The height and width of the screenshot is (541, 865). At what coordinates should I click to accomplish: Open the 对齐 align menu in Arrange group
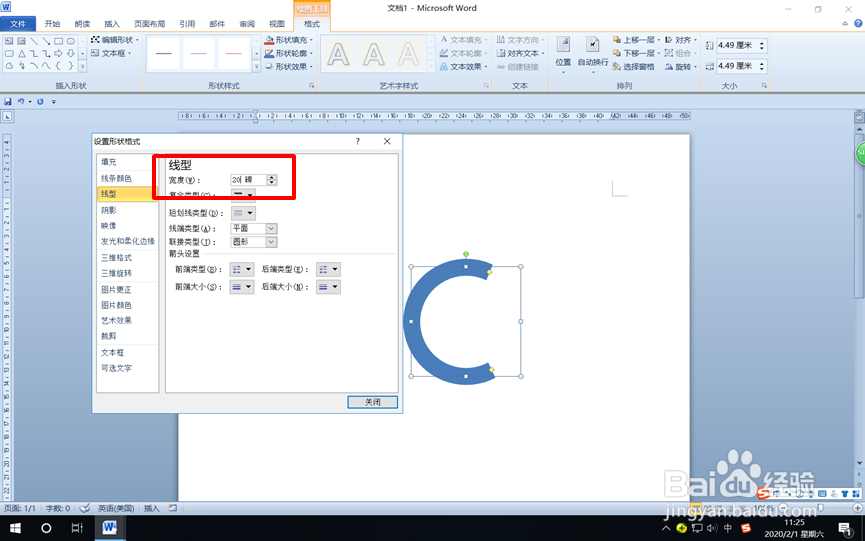[x=680, y=40]
